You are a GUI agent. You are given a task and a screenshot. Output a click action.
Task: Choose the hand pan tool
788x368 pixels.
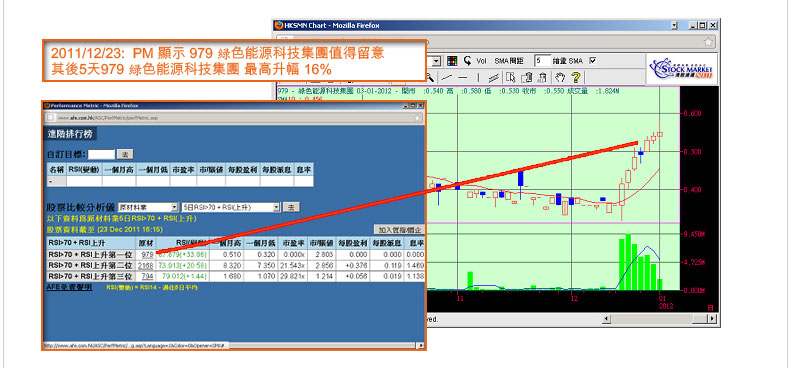tap(560, 77)
